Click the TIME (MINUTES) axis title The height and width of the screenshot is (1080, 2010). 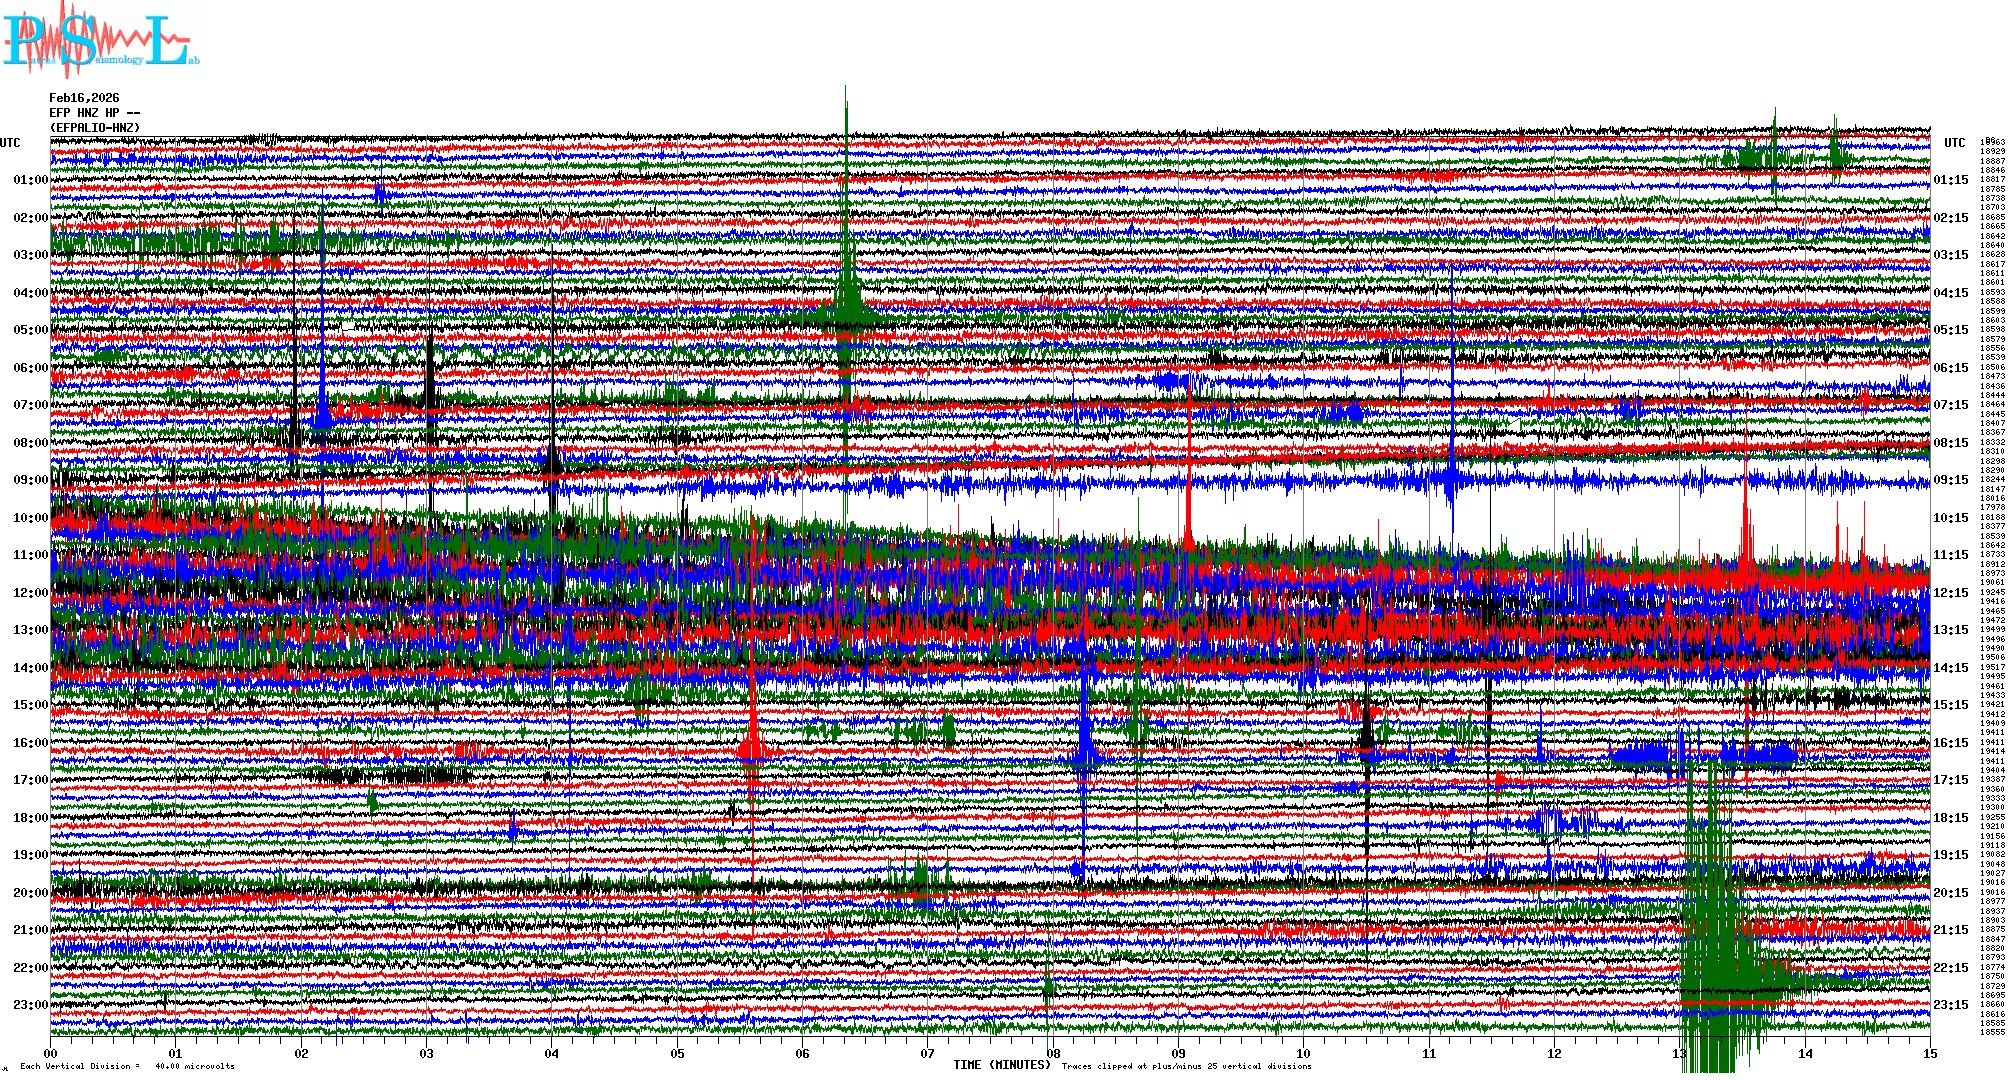(1001, 1065)
